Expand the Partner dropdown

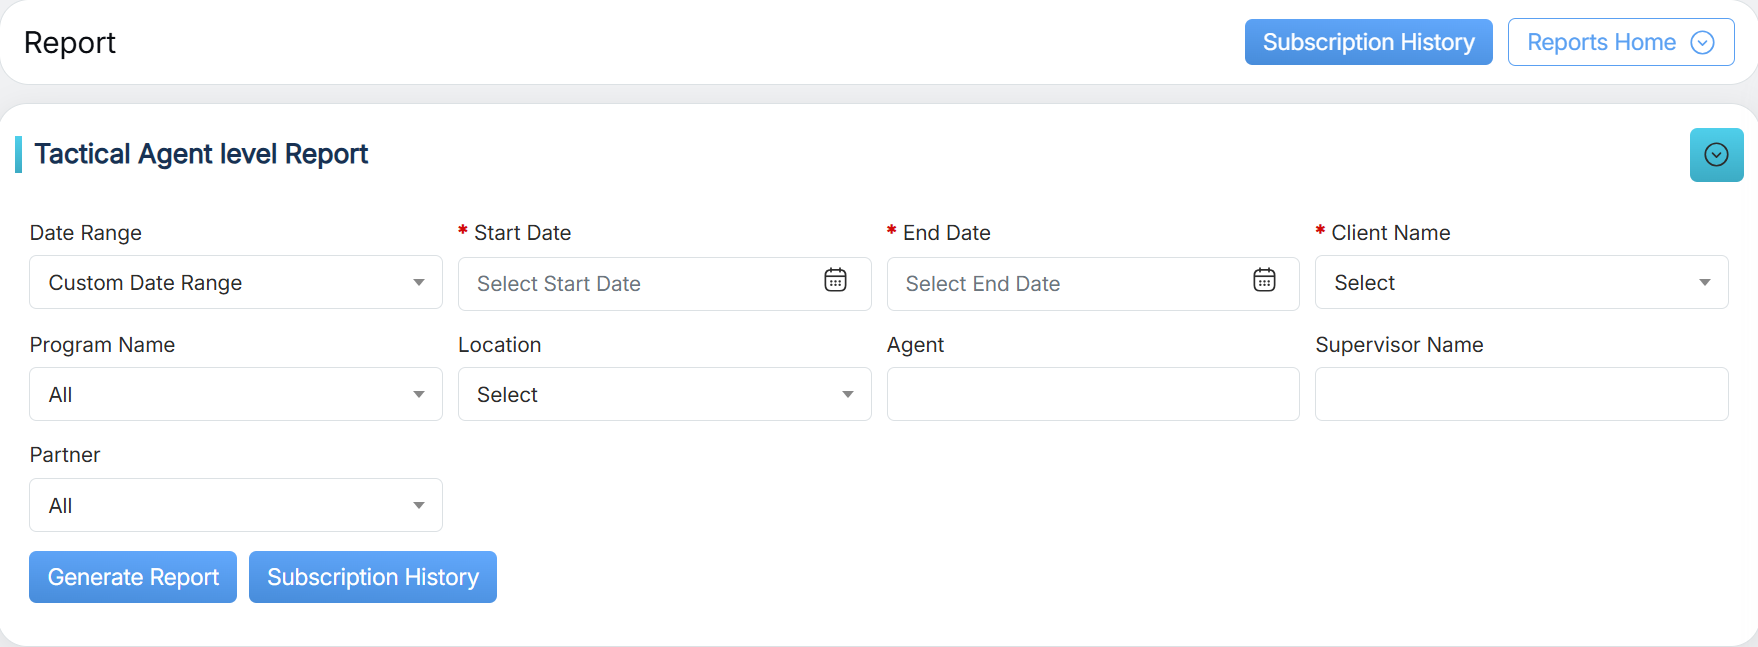(x=235, y=505)
